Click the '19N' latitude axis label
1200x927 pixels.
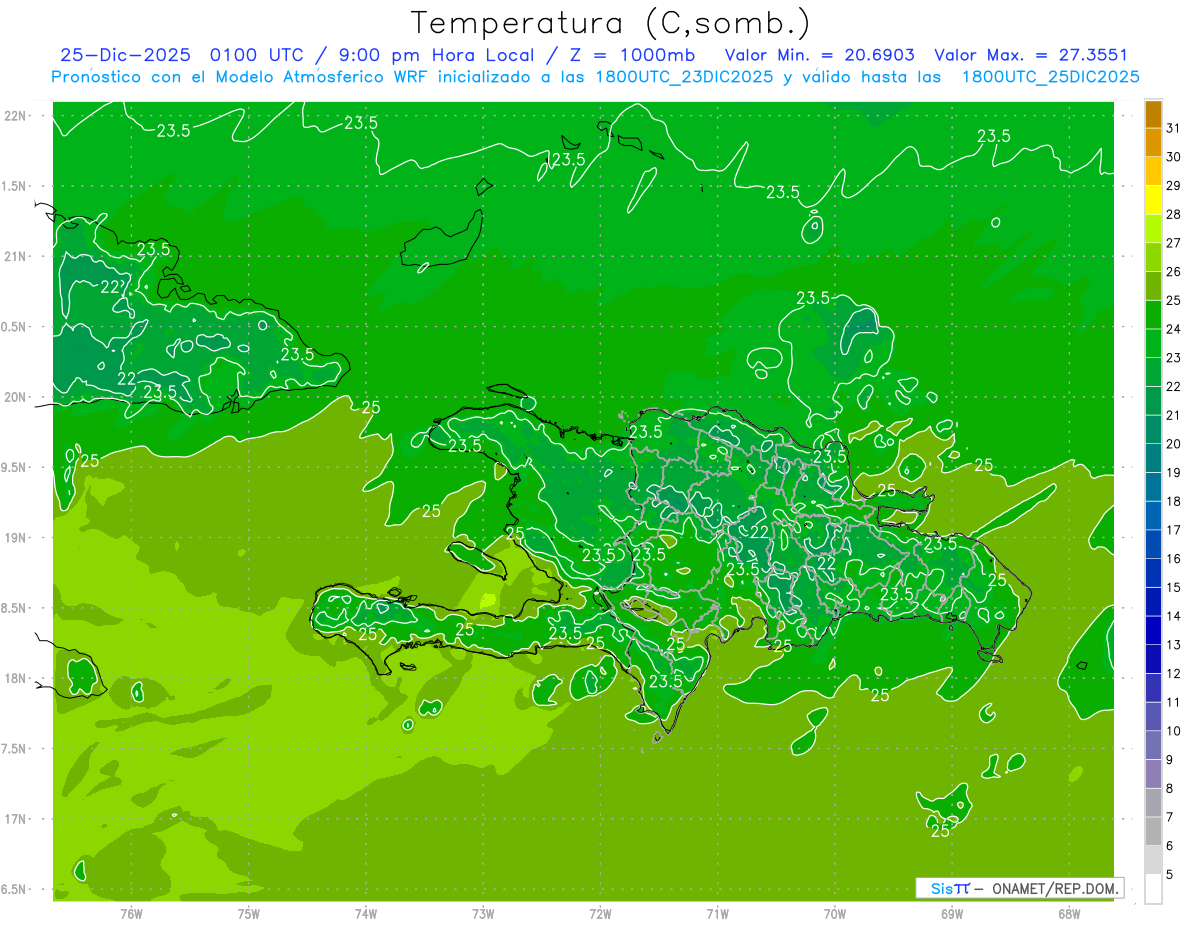coord(16,537)
